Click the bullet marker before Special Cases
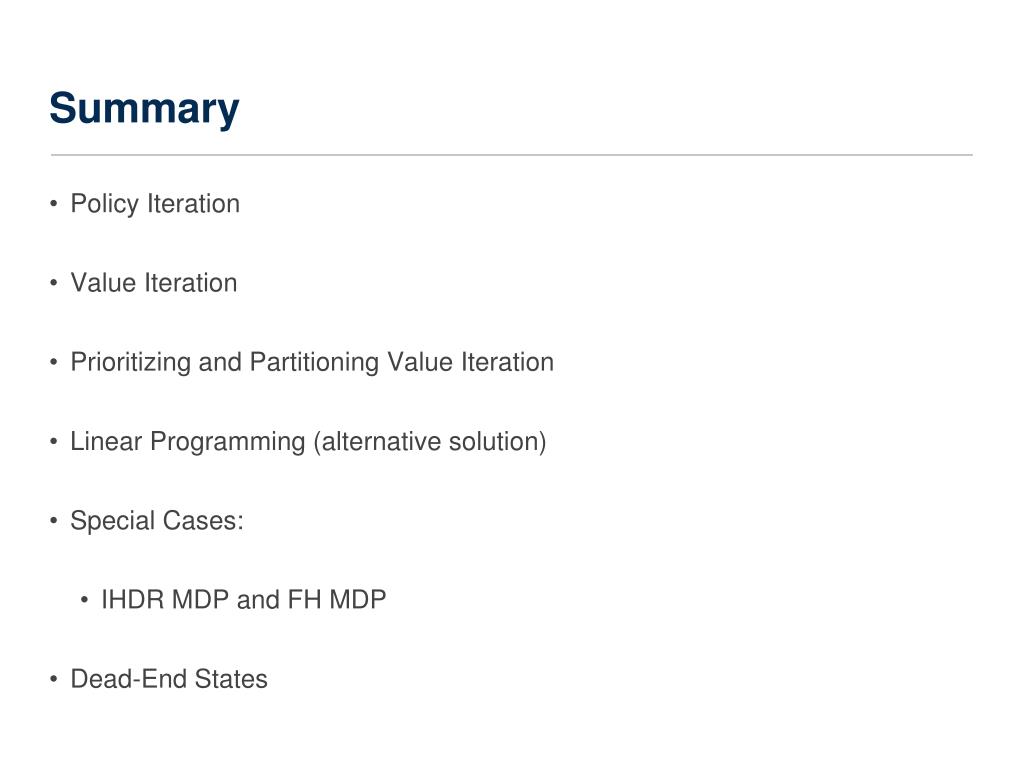Image resolution: width=1024 pixels, height=768 pixels. 54,520
